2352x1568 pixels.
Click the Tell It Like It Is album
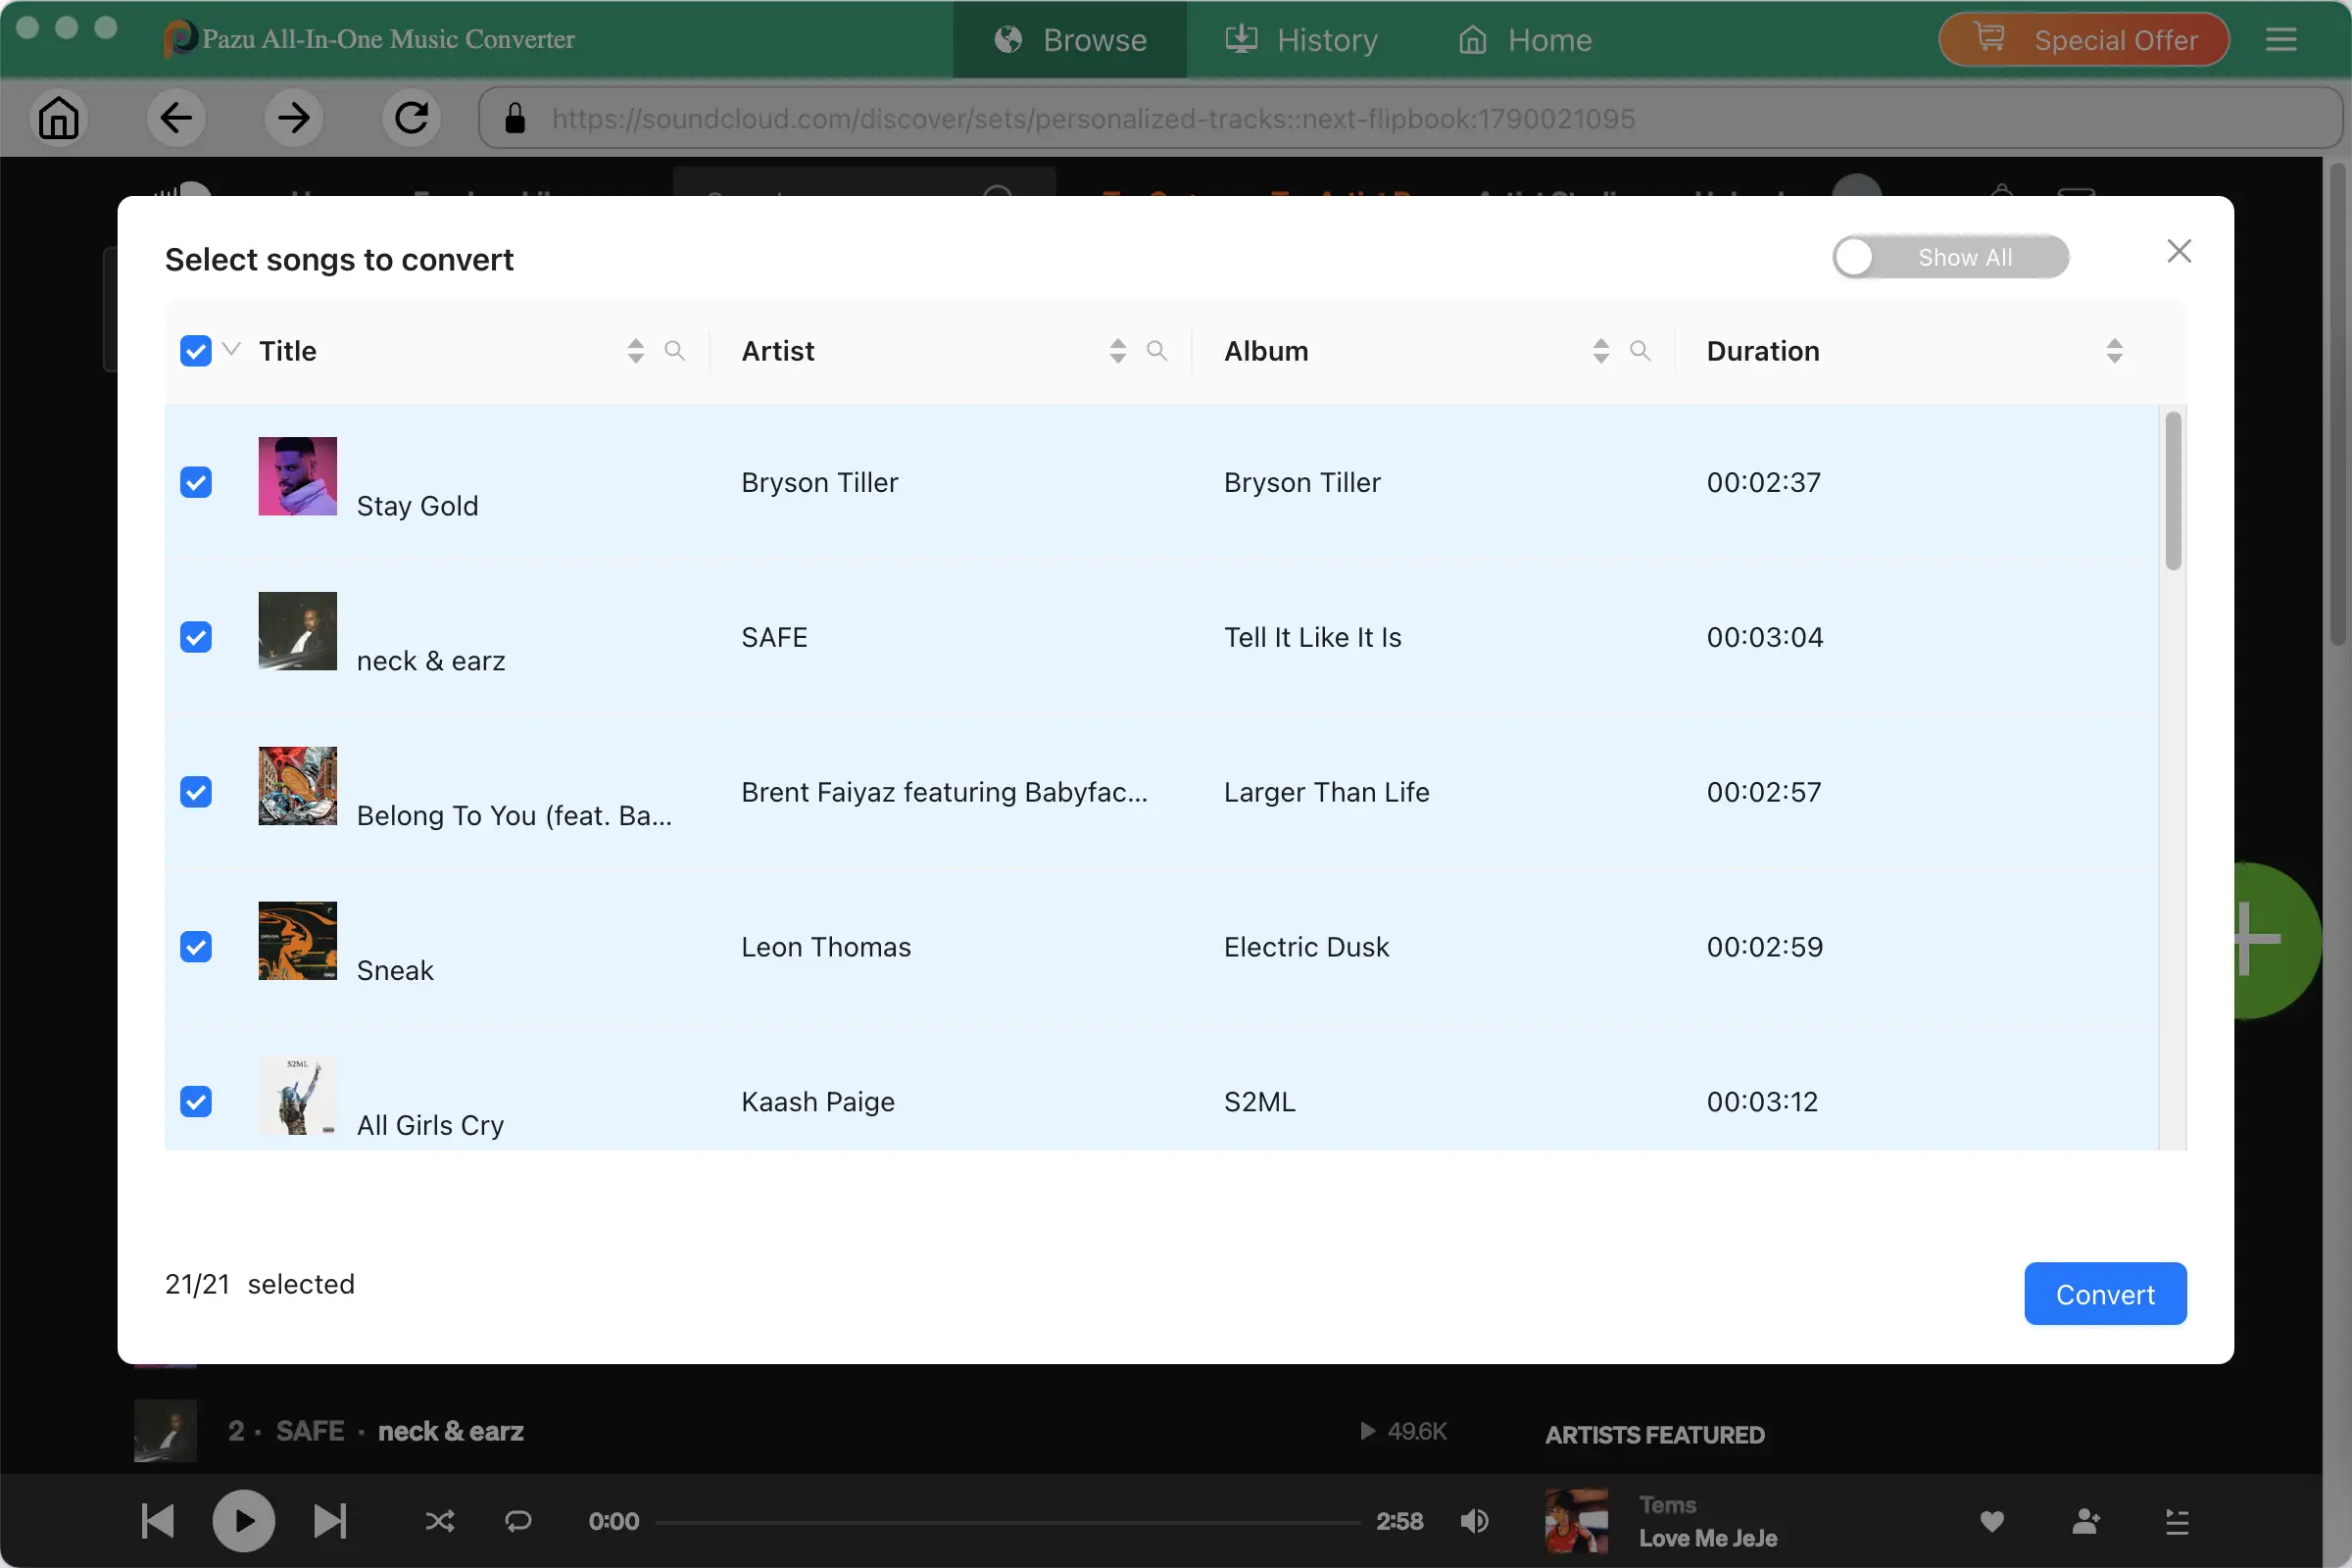1312,637
